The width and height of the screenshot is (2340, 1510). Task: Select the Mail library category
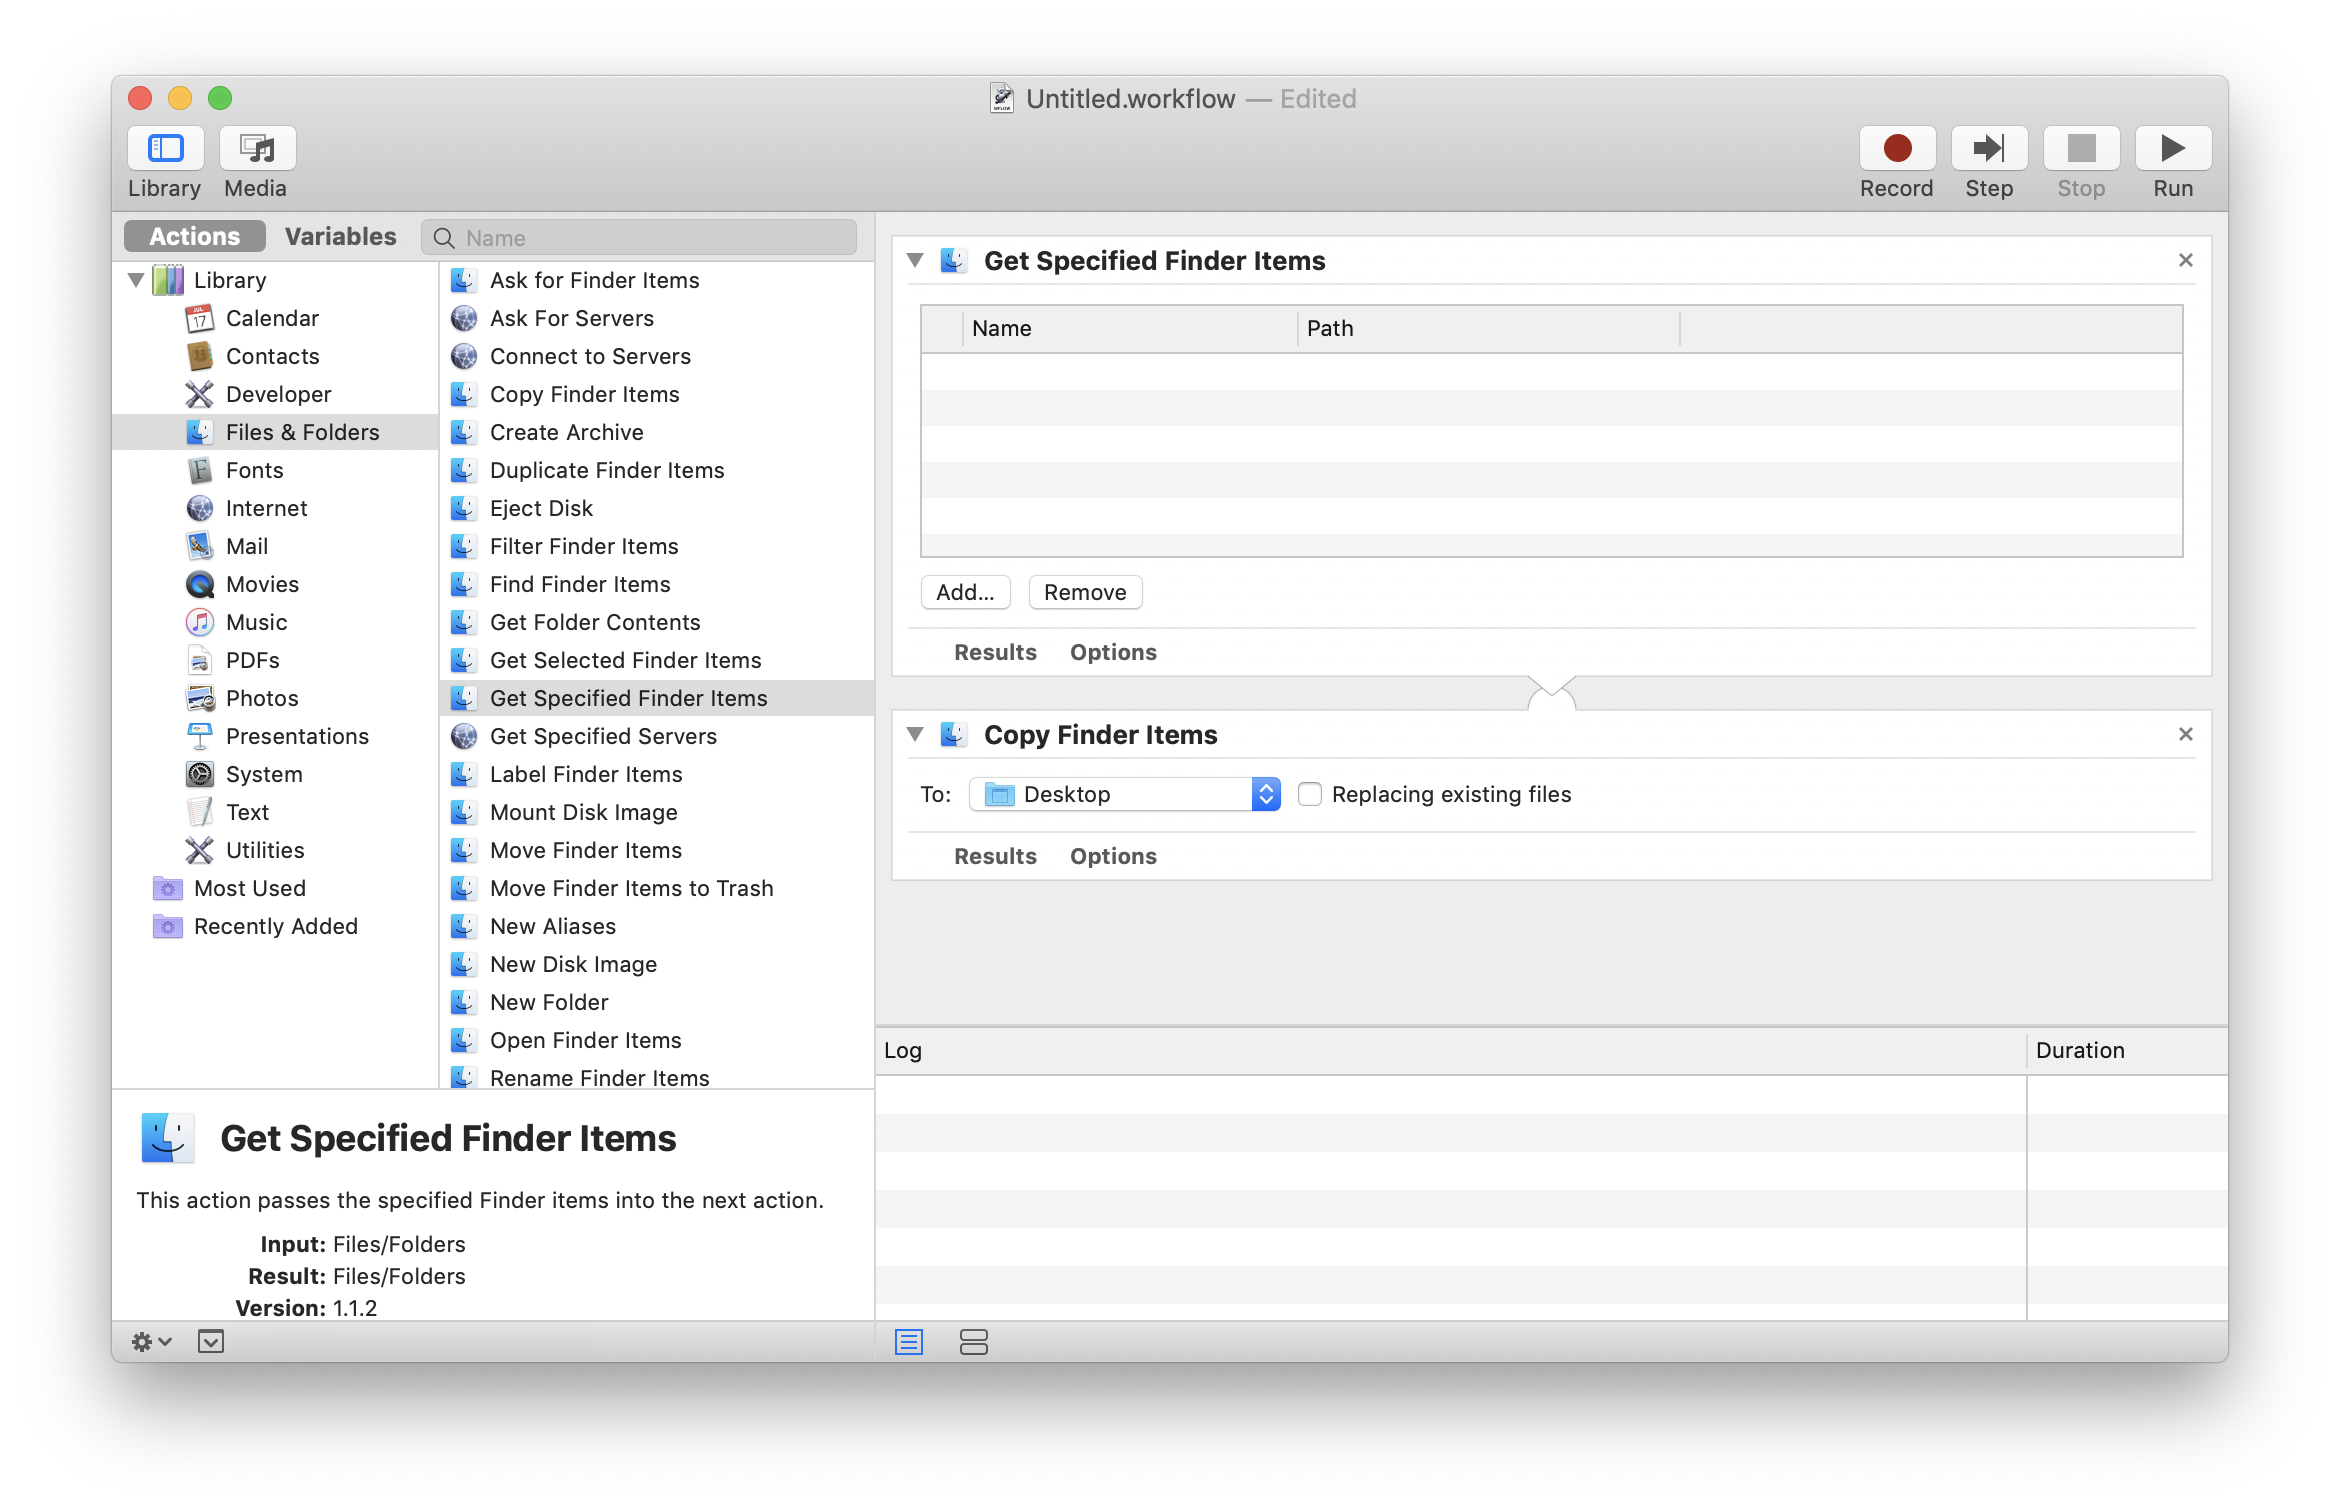[275, 546]
